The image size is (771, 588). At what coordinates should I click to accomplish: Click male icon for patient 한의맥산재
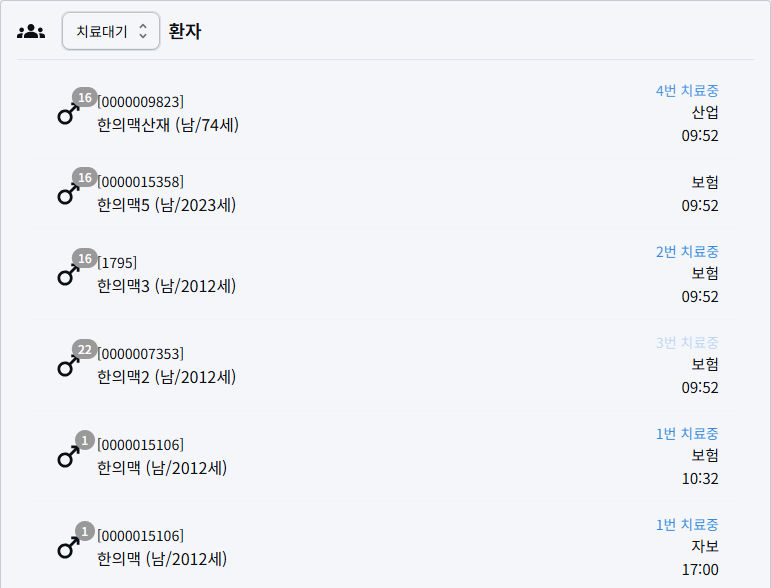(67, 115)
